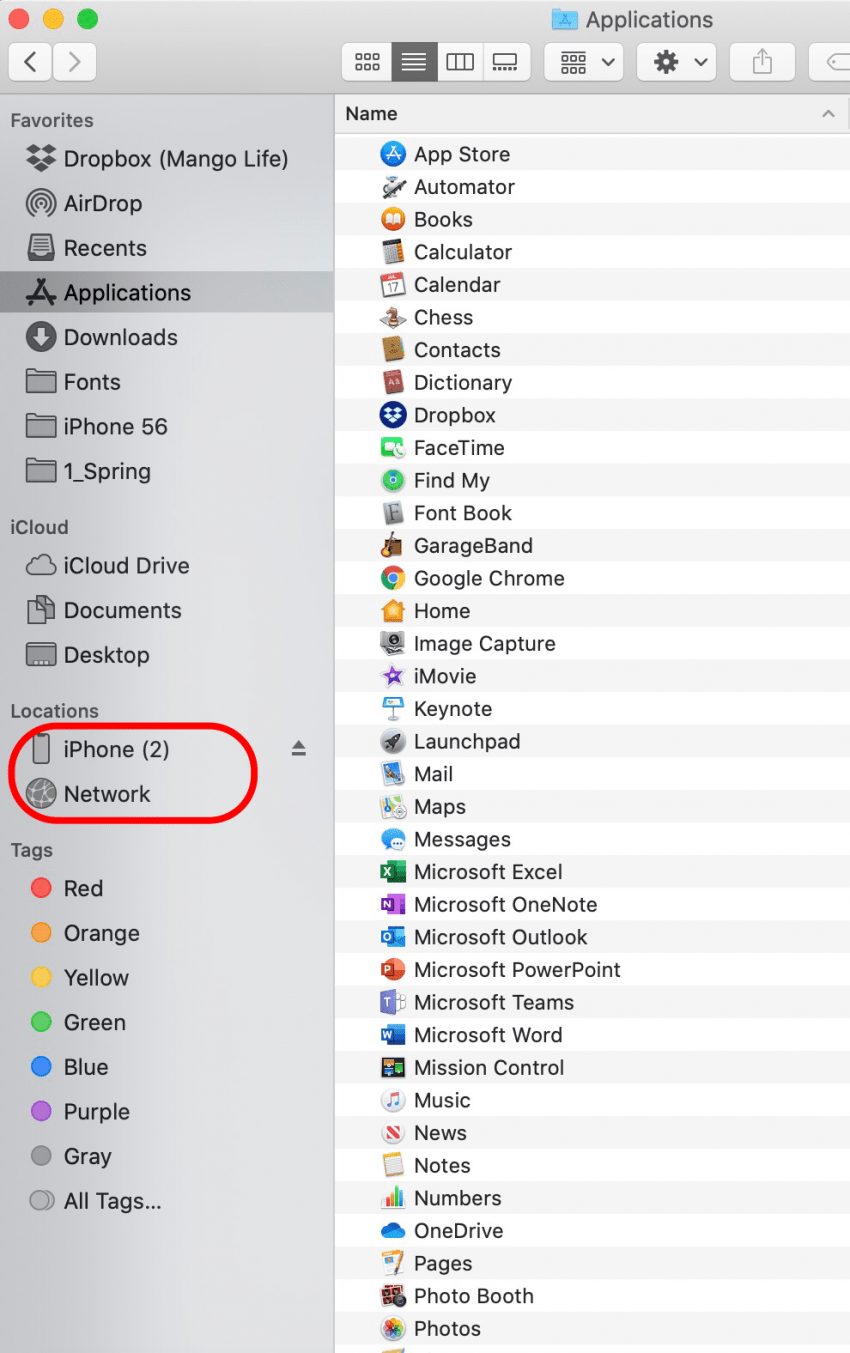Viewport: 850px width, 1353px height.
Task: Select the Launchpad rocket icon
Action: point(393,742)
